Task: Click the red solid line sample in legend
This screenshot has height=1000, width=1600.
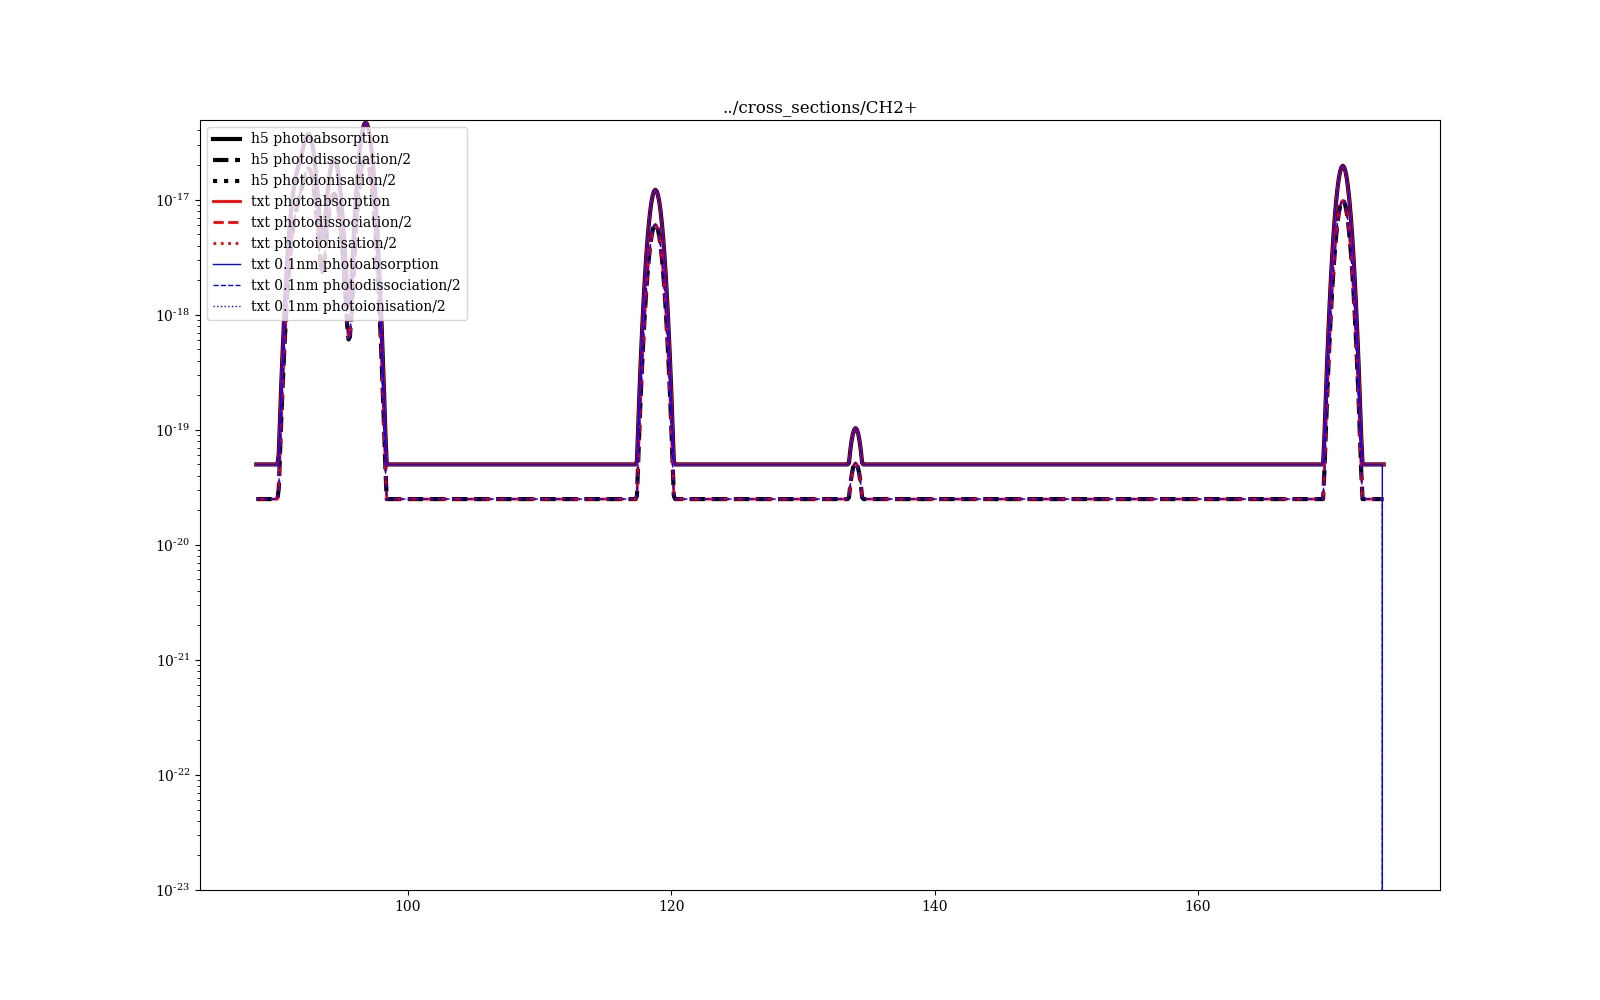Action: (227, 201)
